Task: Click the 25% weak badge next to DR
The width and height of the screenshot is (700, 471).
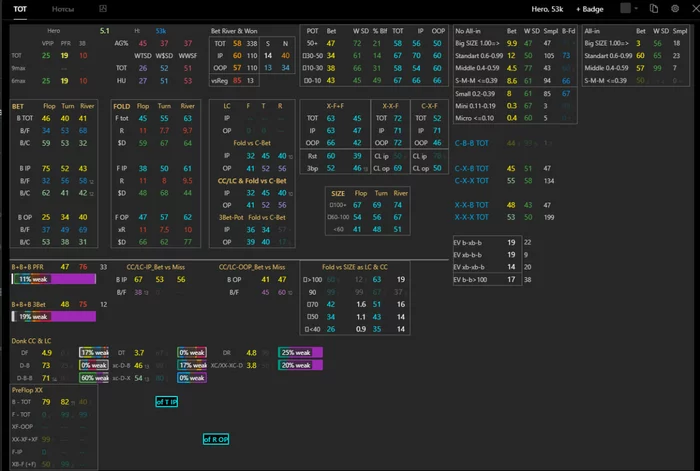Action: (300, 352)
